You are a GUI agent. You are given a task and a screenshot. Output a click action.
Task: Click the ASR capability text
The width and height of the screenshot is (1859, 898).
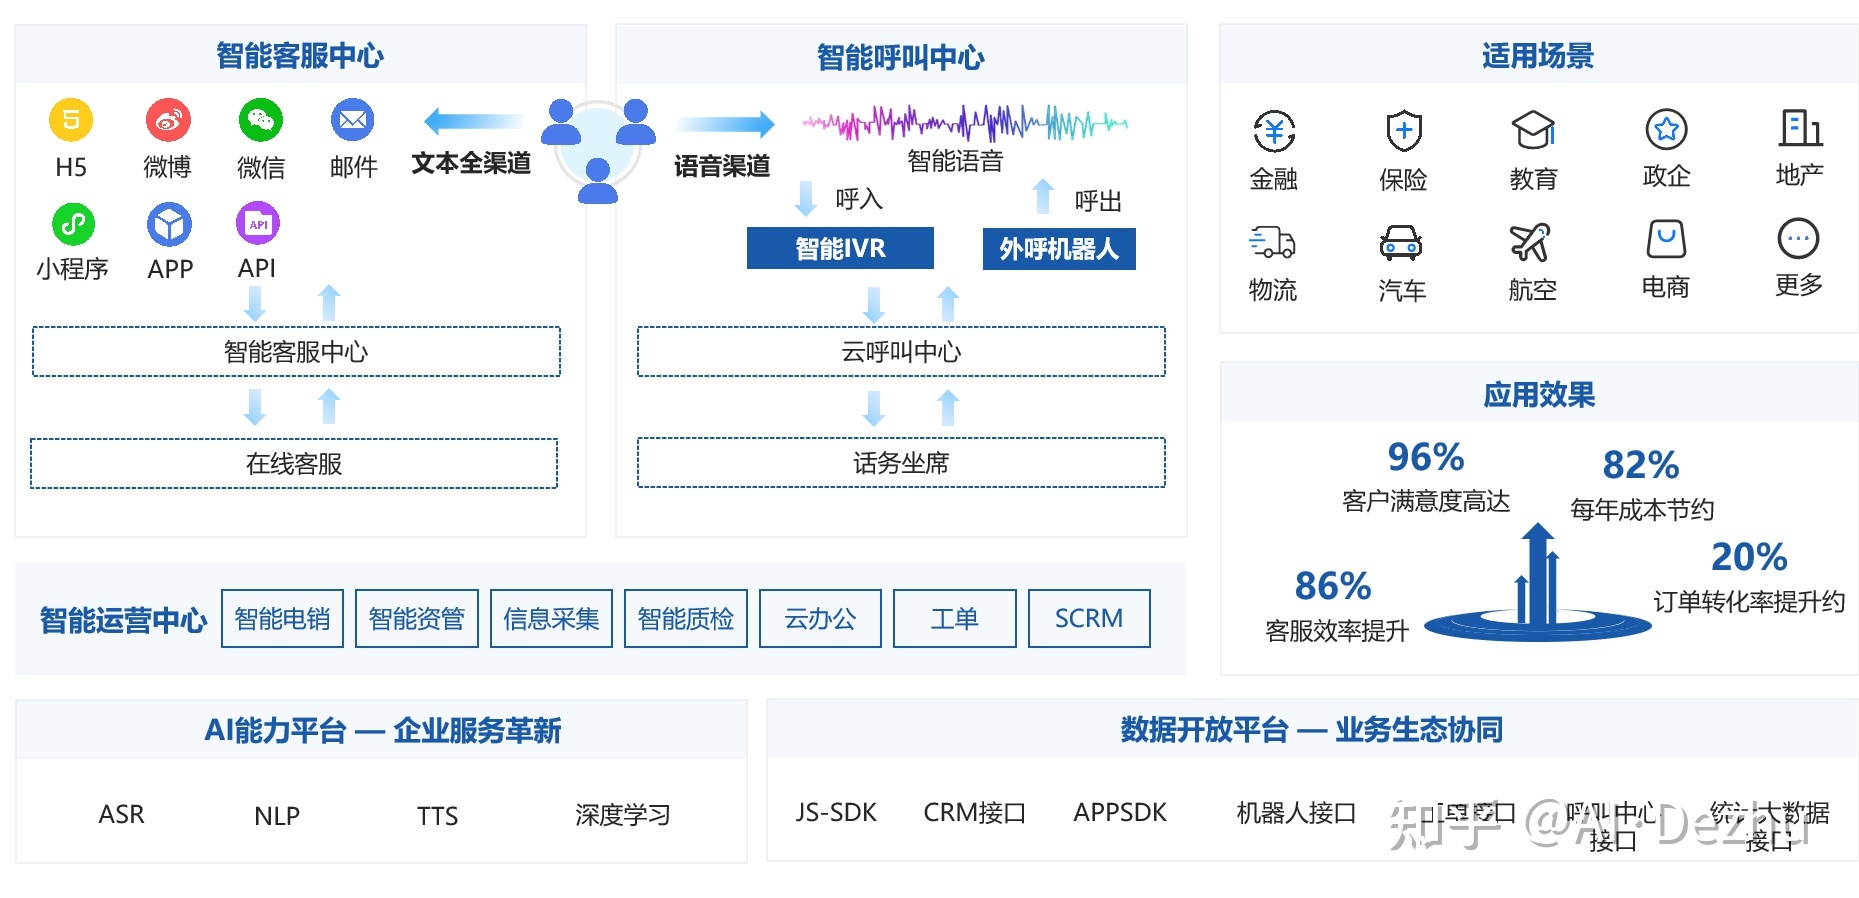click(121, 814)
